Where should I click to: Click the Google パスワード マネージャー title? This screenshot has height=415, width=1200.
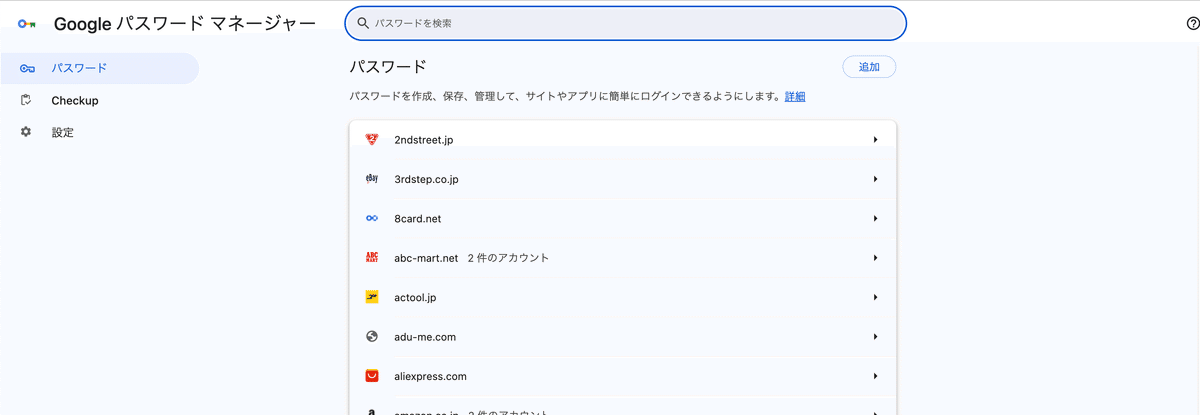point(184,23)
